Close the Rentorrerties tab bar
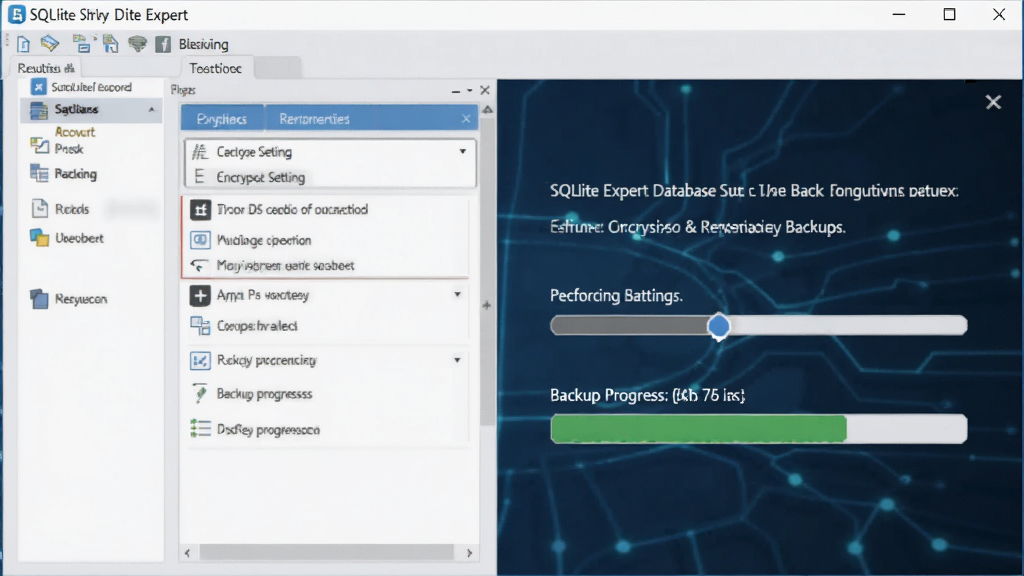This screenshot has height=576, width=1024. point(466,118)
